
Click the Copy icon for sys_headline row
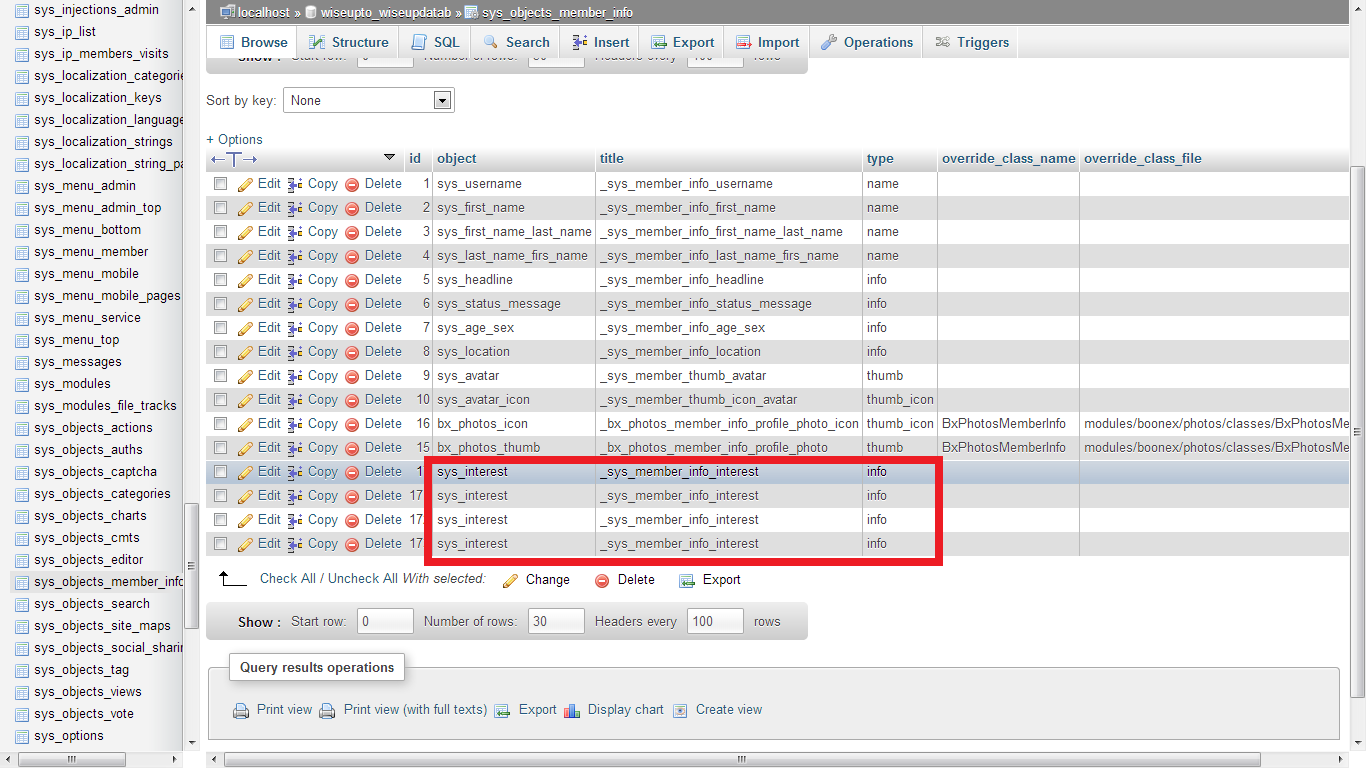pos(295,280)
